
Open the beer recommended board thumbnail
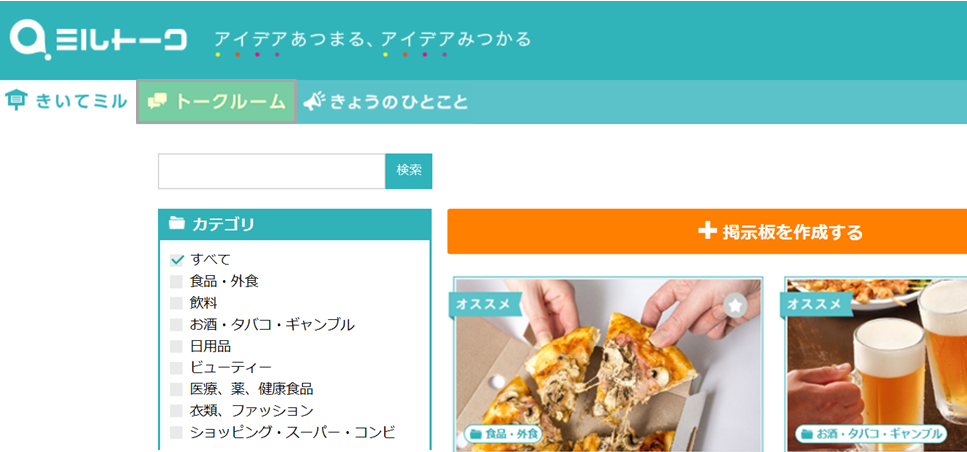coord(876,364)
